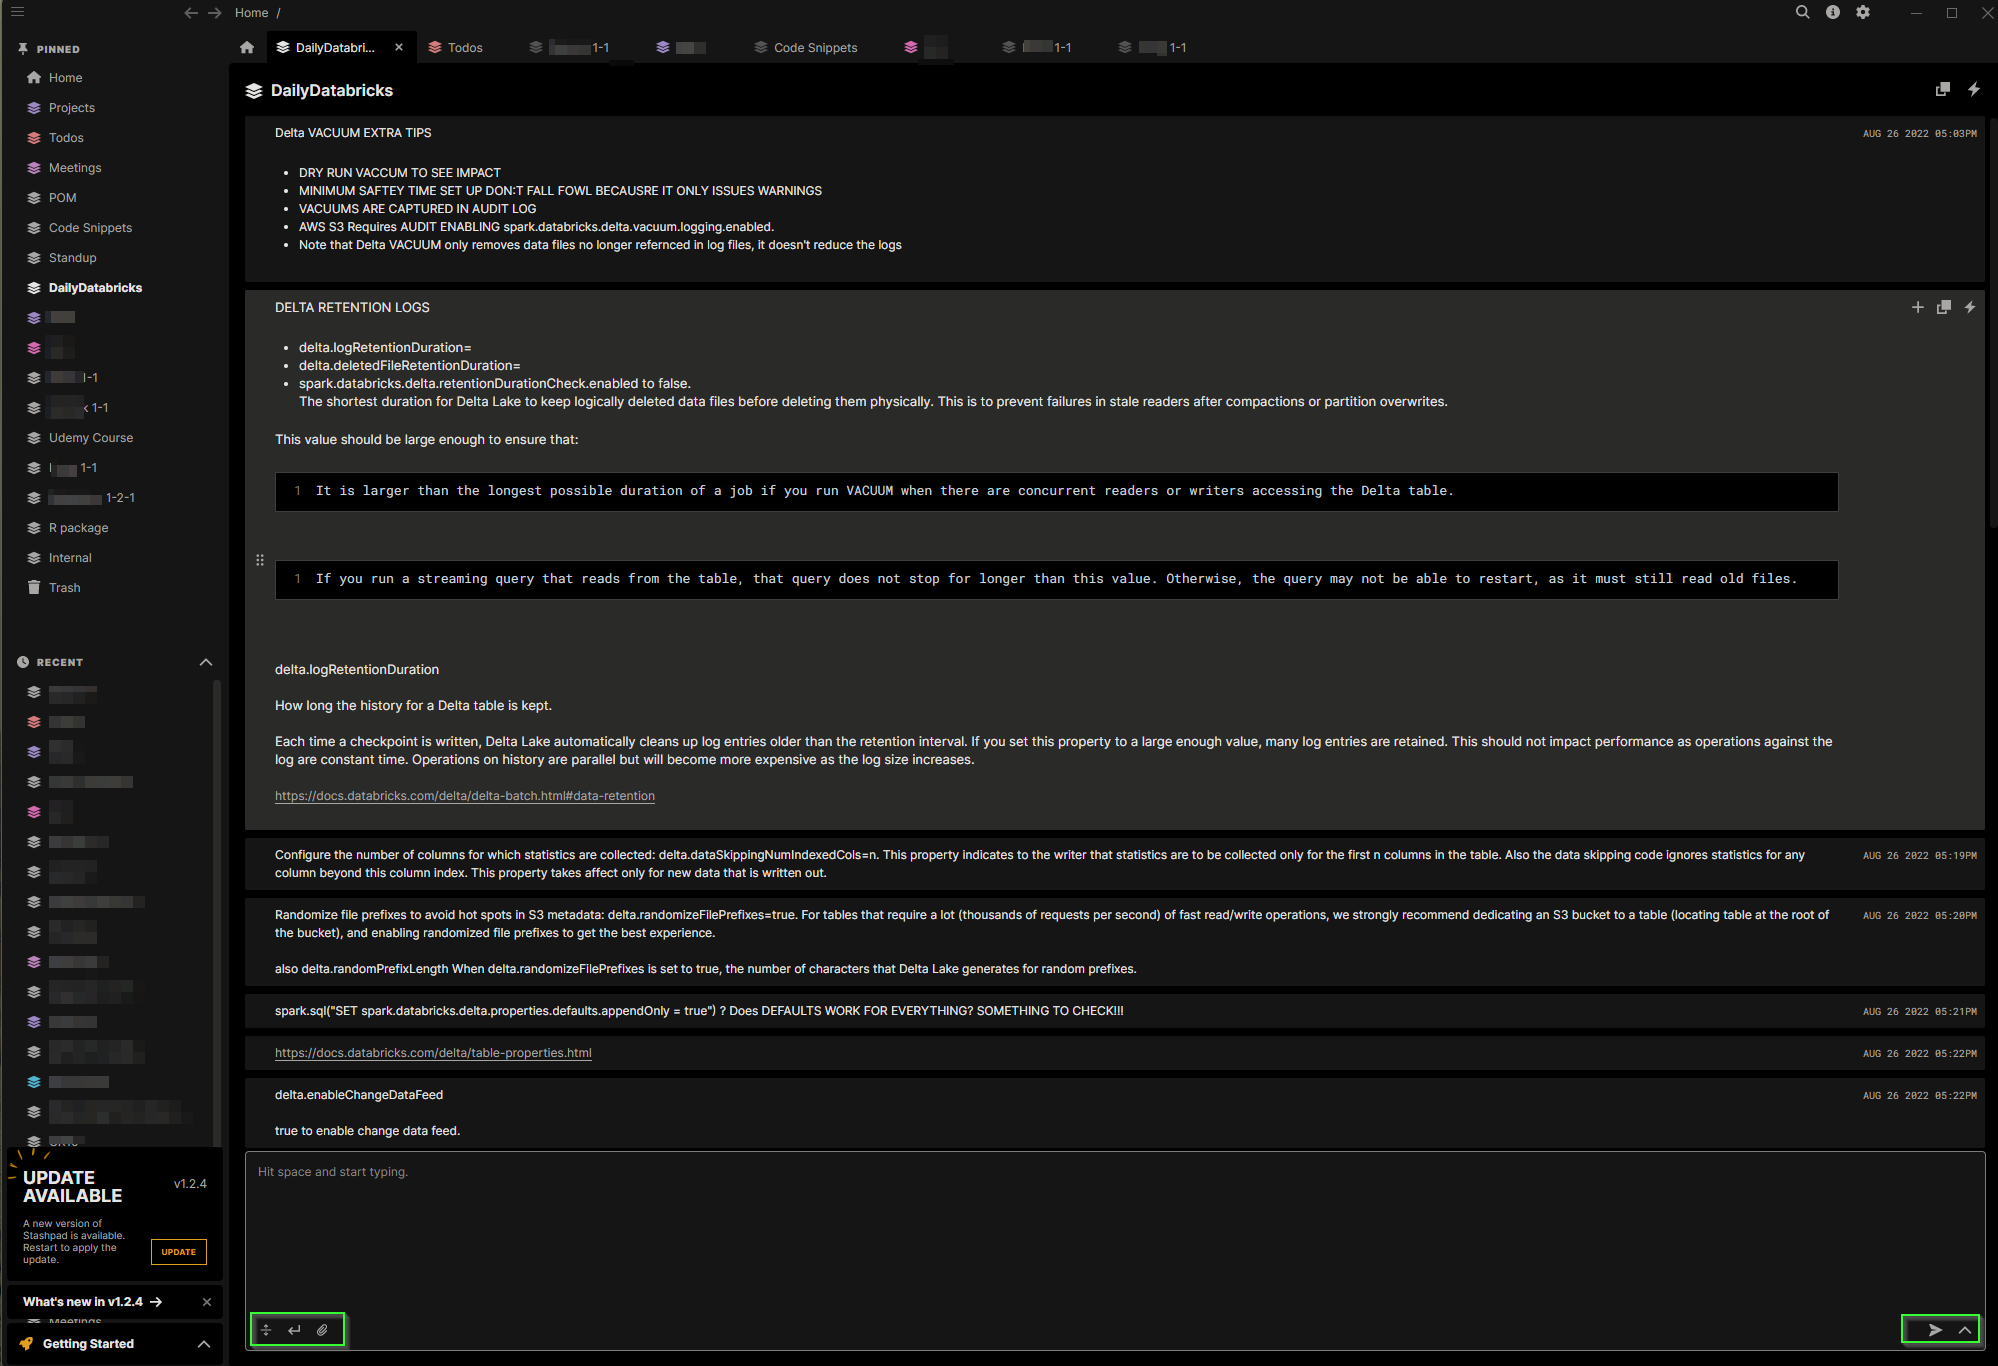This screenshot has height=1366, width=1998.
Task: Click the enter-return icon in composer
Action: 294,1330
